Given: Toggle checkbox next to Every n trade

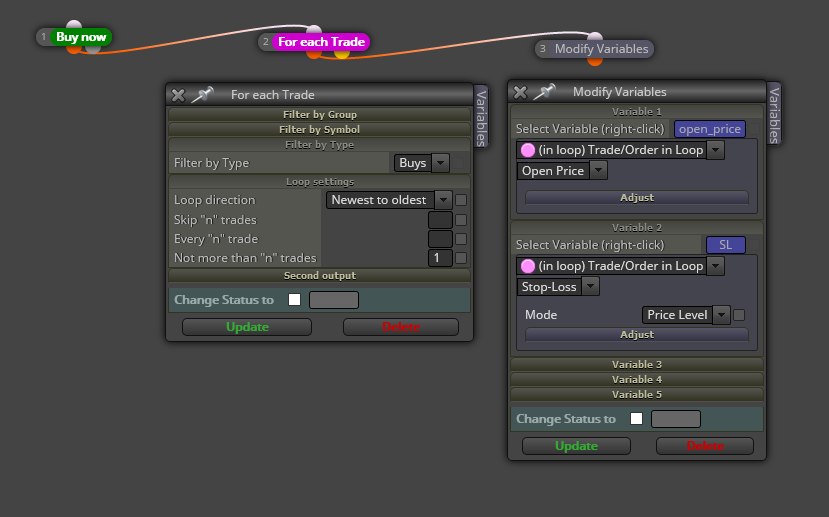Looking at the screenshot, I should click(x=461, y=239).
